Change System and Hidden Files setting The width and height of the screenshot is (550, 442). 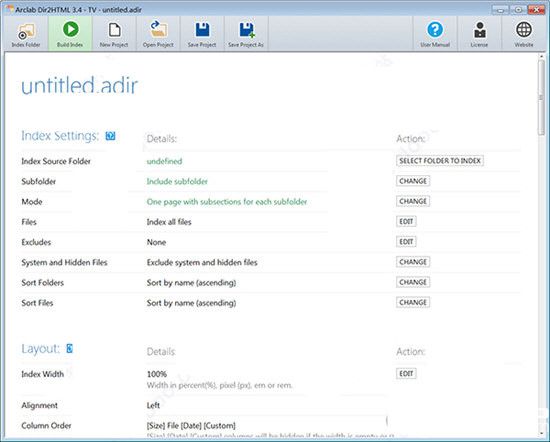(x=413, y=262)
